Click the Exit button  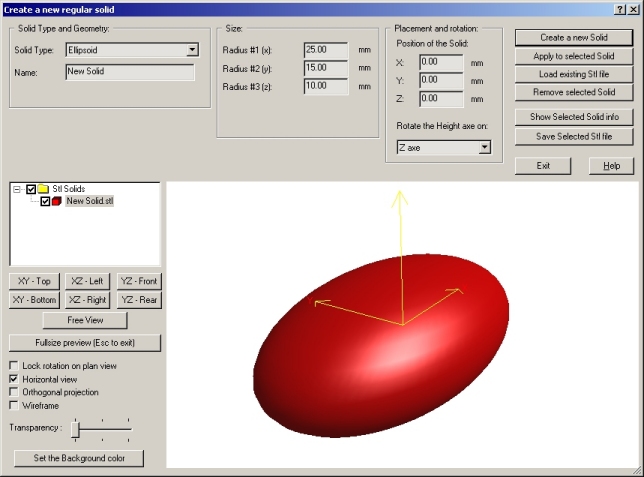[543, 166]
